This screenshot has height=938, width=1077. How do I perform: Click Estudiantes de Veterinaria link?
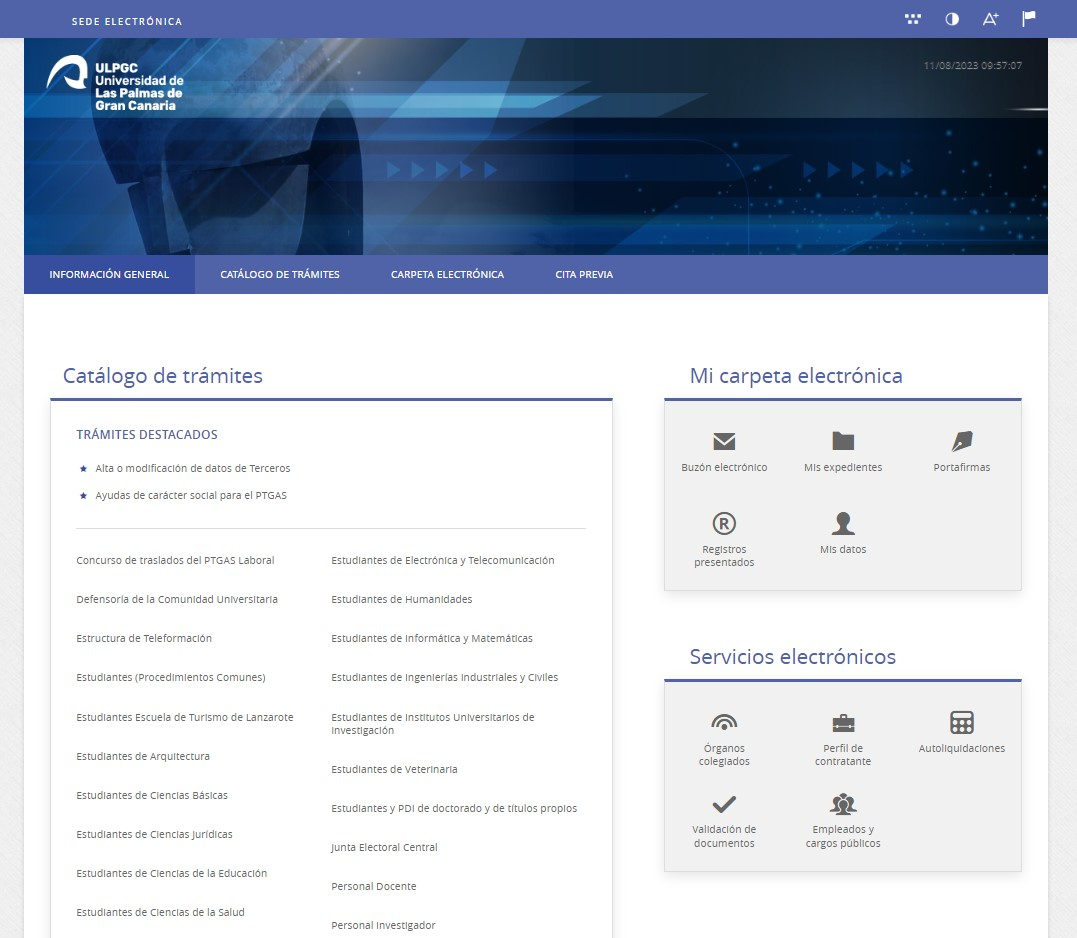tap(394, 769)
